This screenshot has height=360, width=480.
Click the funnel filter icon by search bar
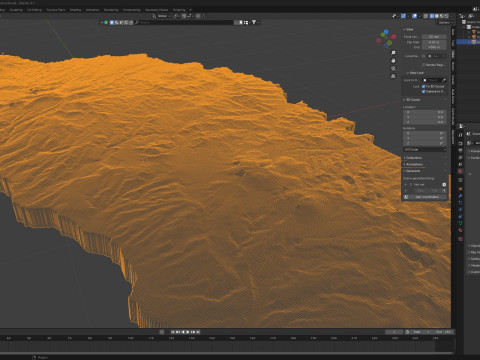tap(254, 22)
